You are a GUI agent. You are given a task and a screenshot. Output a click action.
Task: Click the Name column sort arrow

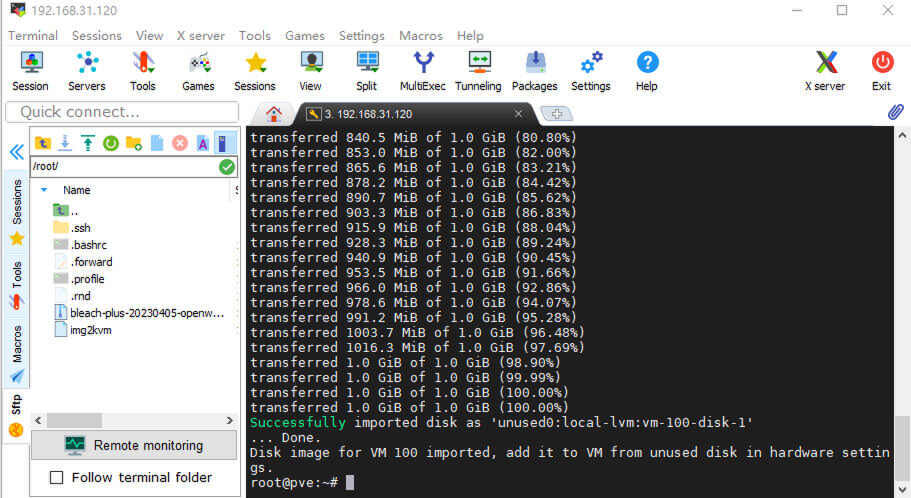[44, 190]
